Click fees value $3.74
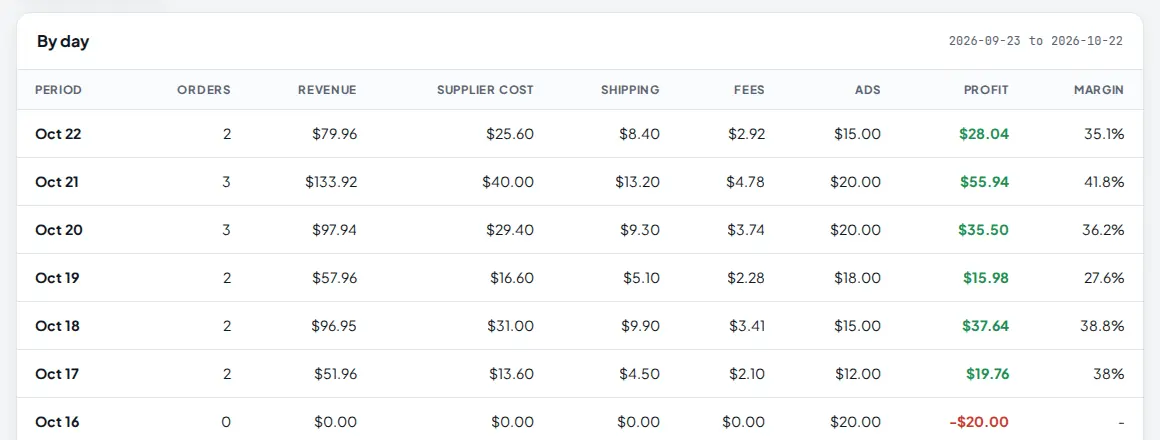Screen dimensions: 1160x440 click(746, 230)
